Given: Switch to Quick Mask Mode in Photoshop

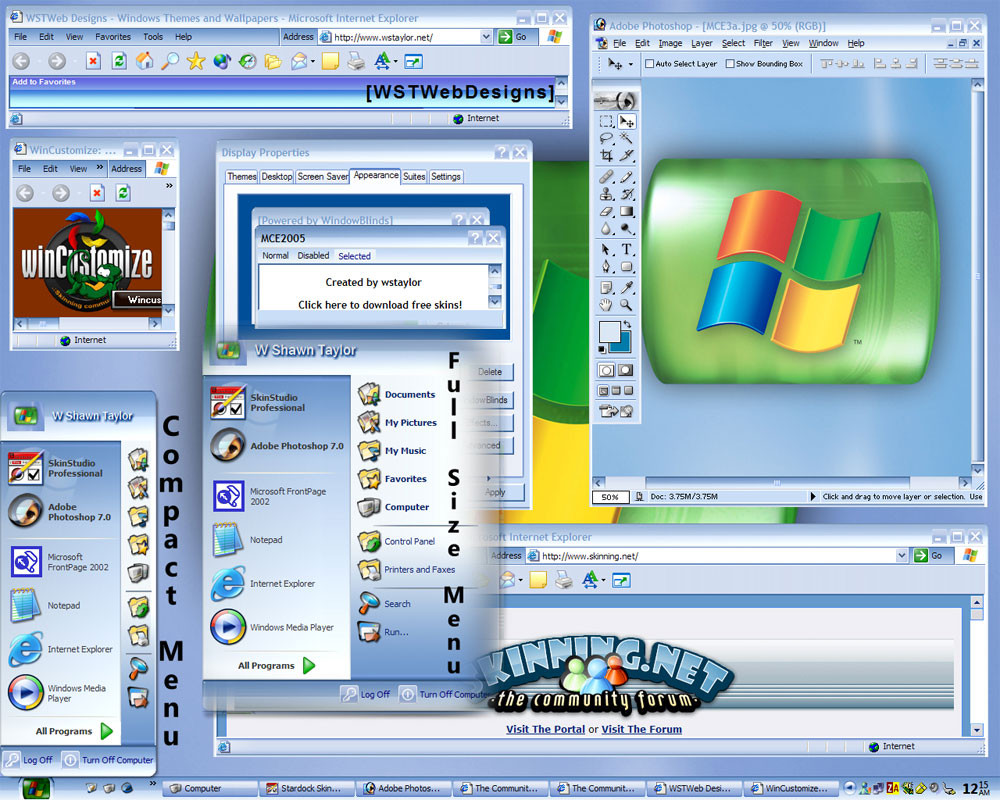Looking at the screenshot, I should click(626, 370).
